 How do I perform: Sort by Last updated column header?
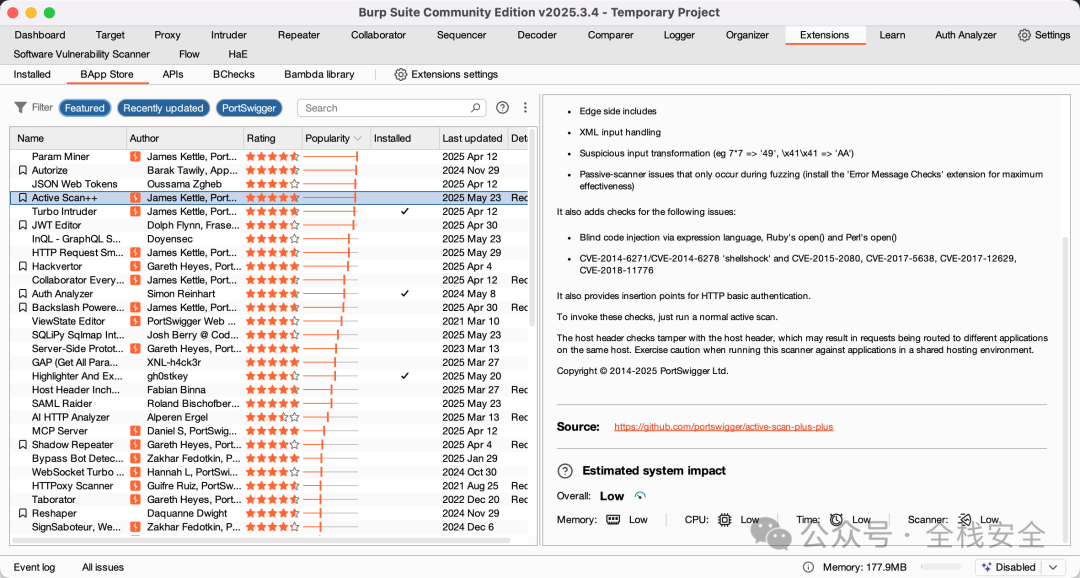click(473, 138)
